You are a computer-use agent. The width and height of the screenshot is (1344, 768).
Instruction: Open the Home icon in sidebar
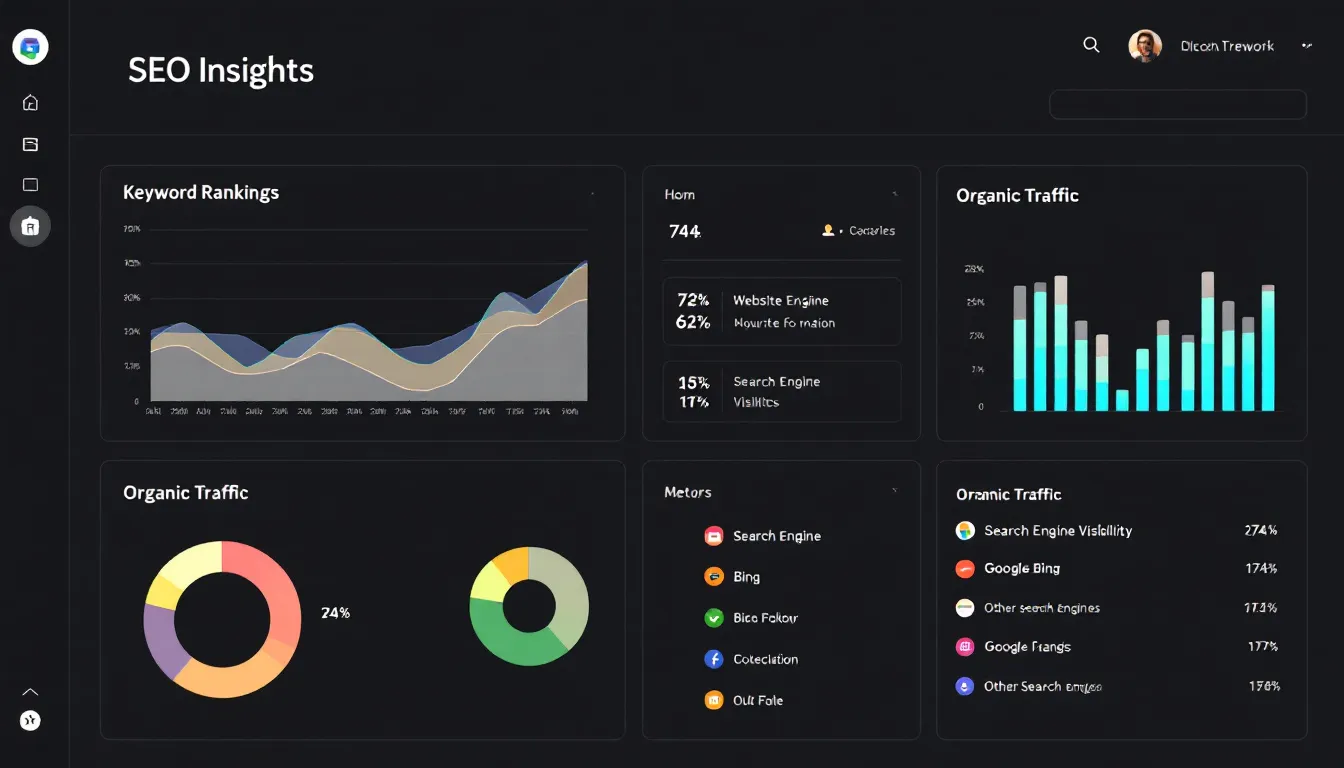point(30,102)
